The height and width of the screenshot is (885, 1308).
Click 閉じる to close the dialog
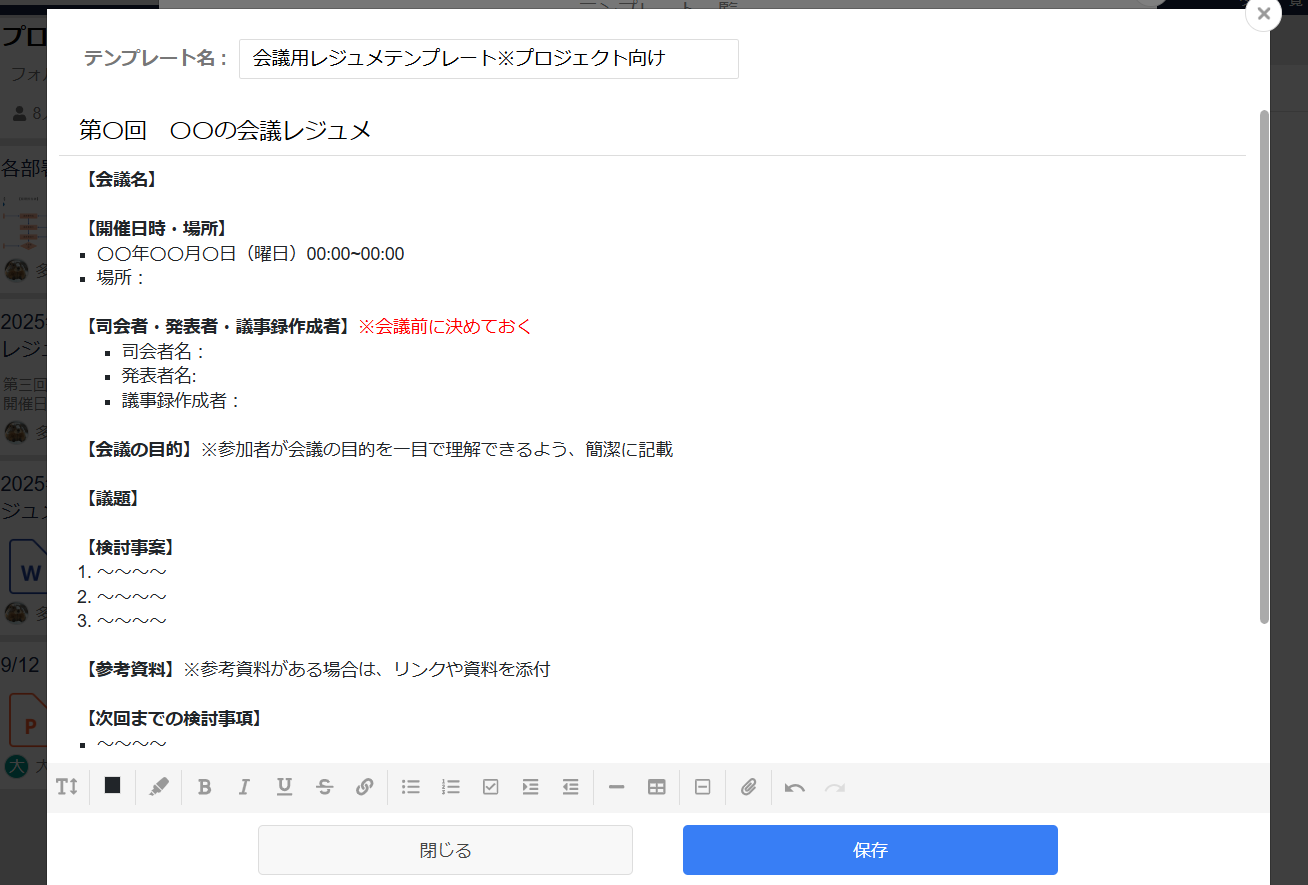click(x=445, y=849)
